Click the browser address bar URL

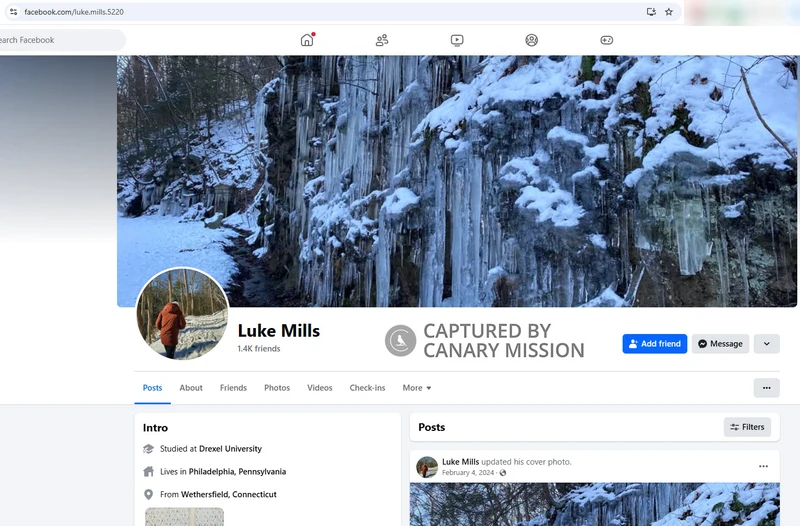tap(74, 12)
